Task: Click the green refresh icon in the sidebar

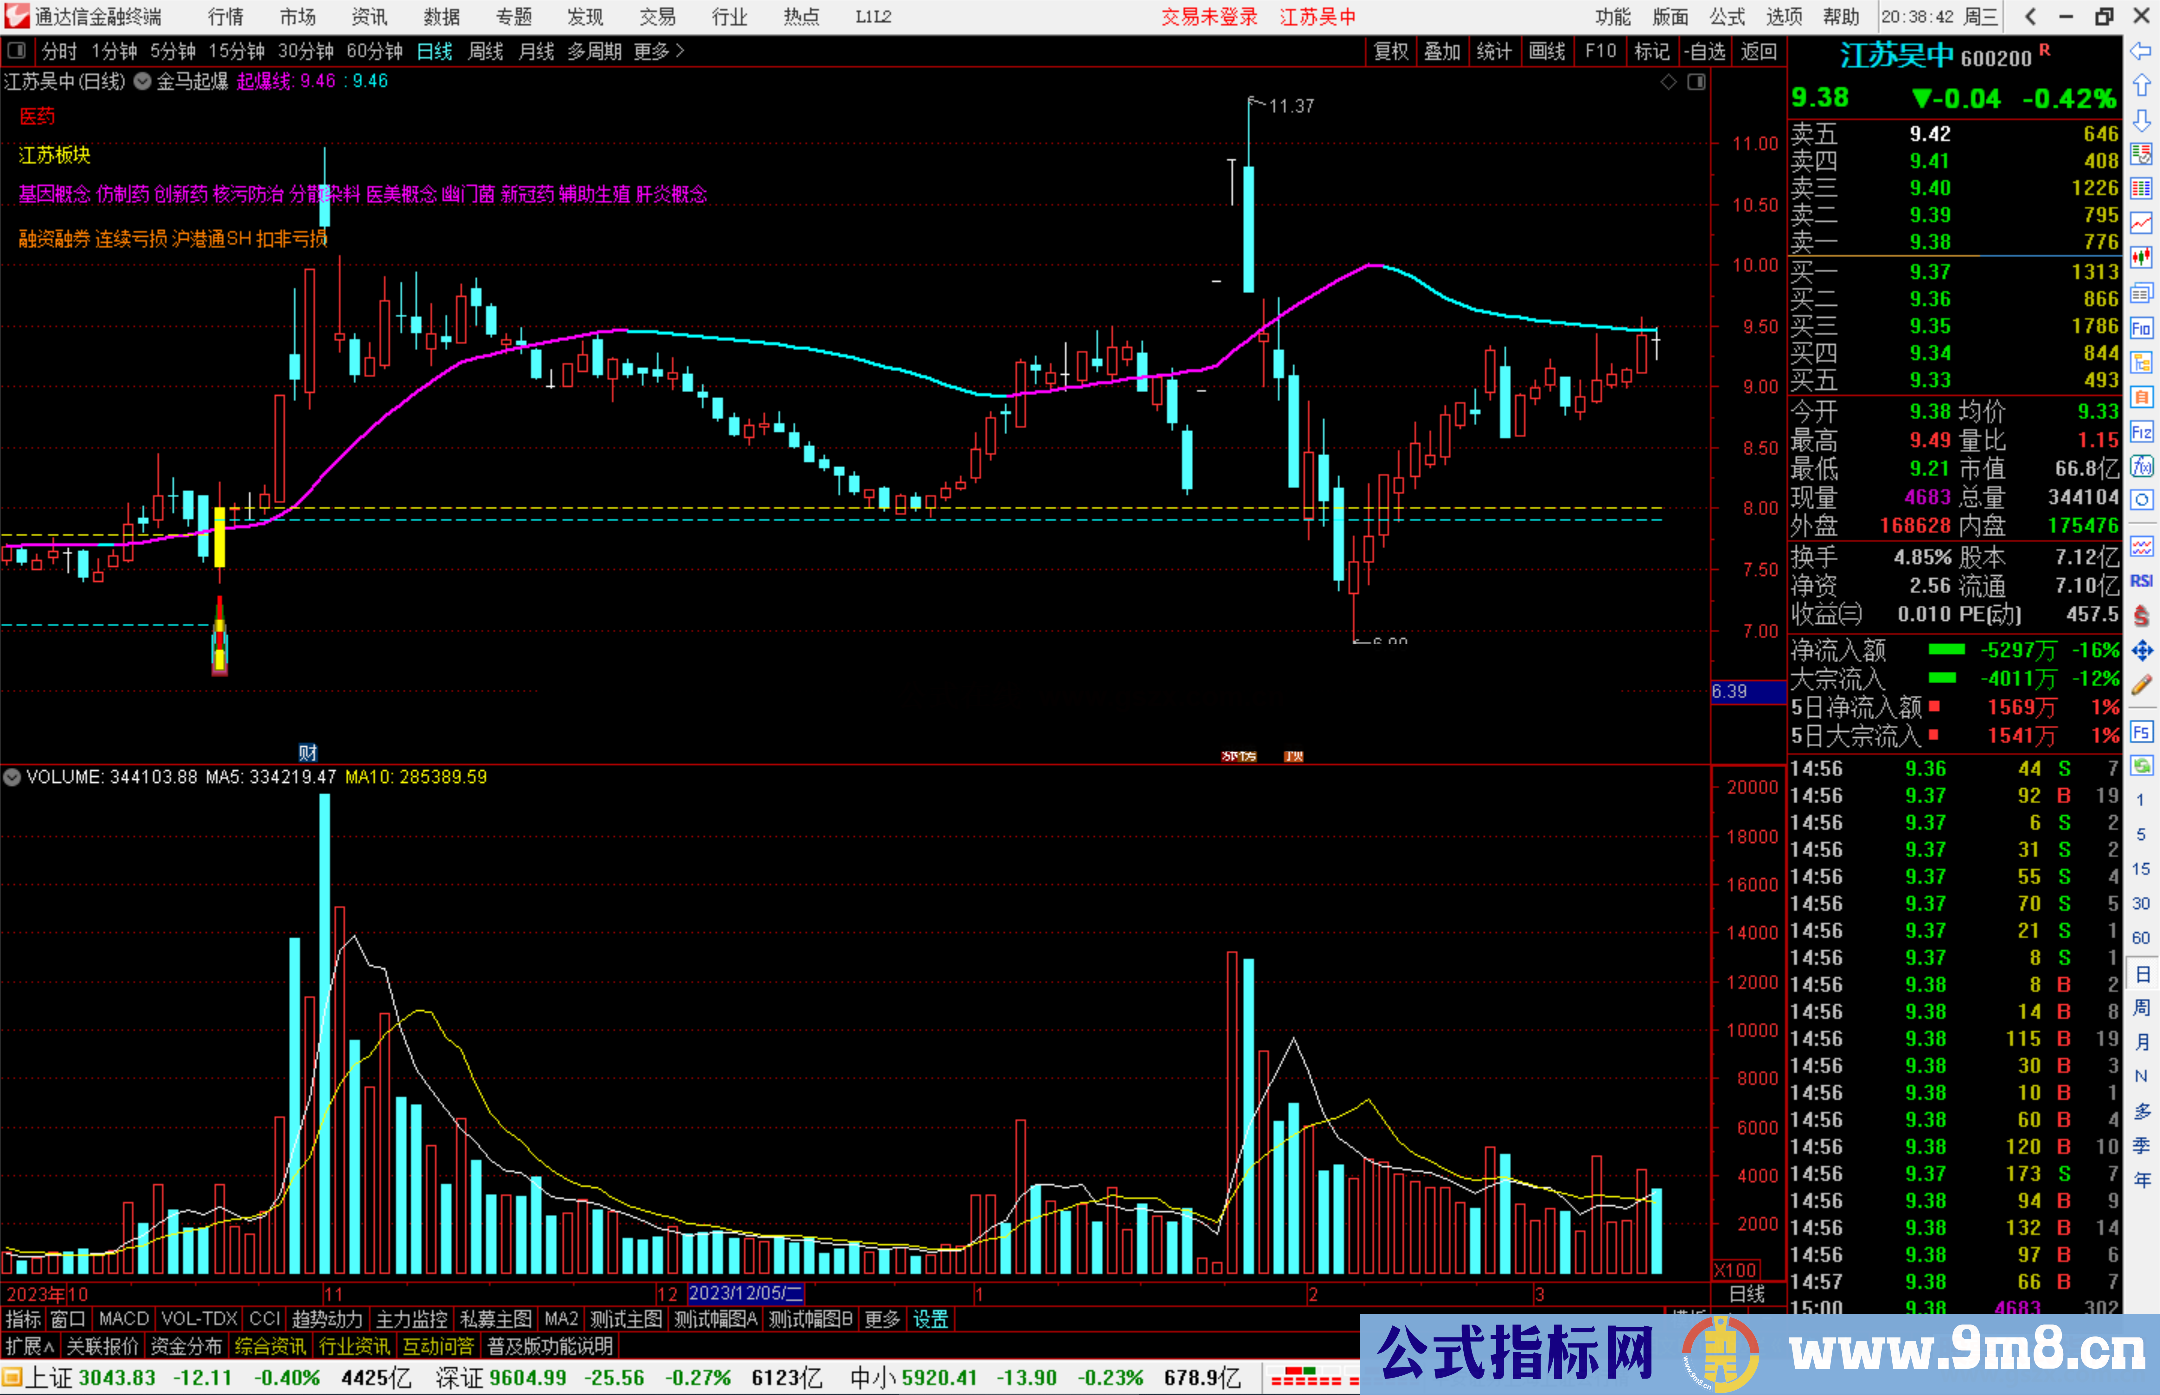Action: pyautogui.click(x=2141, y=766)
